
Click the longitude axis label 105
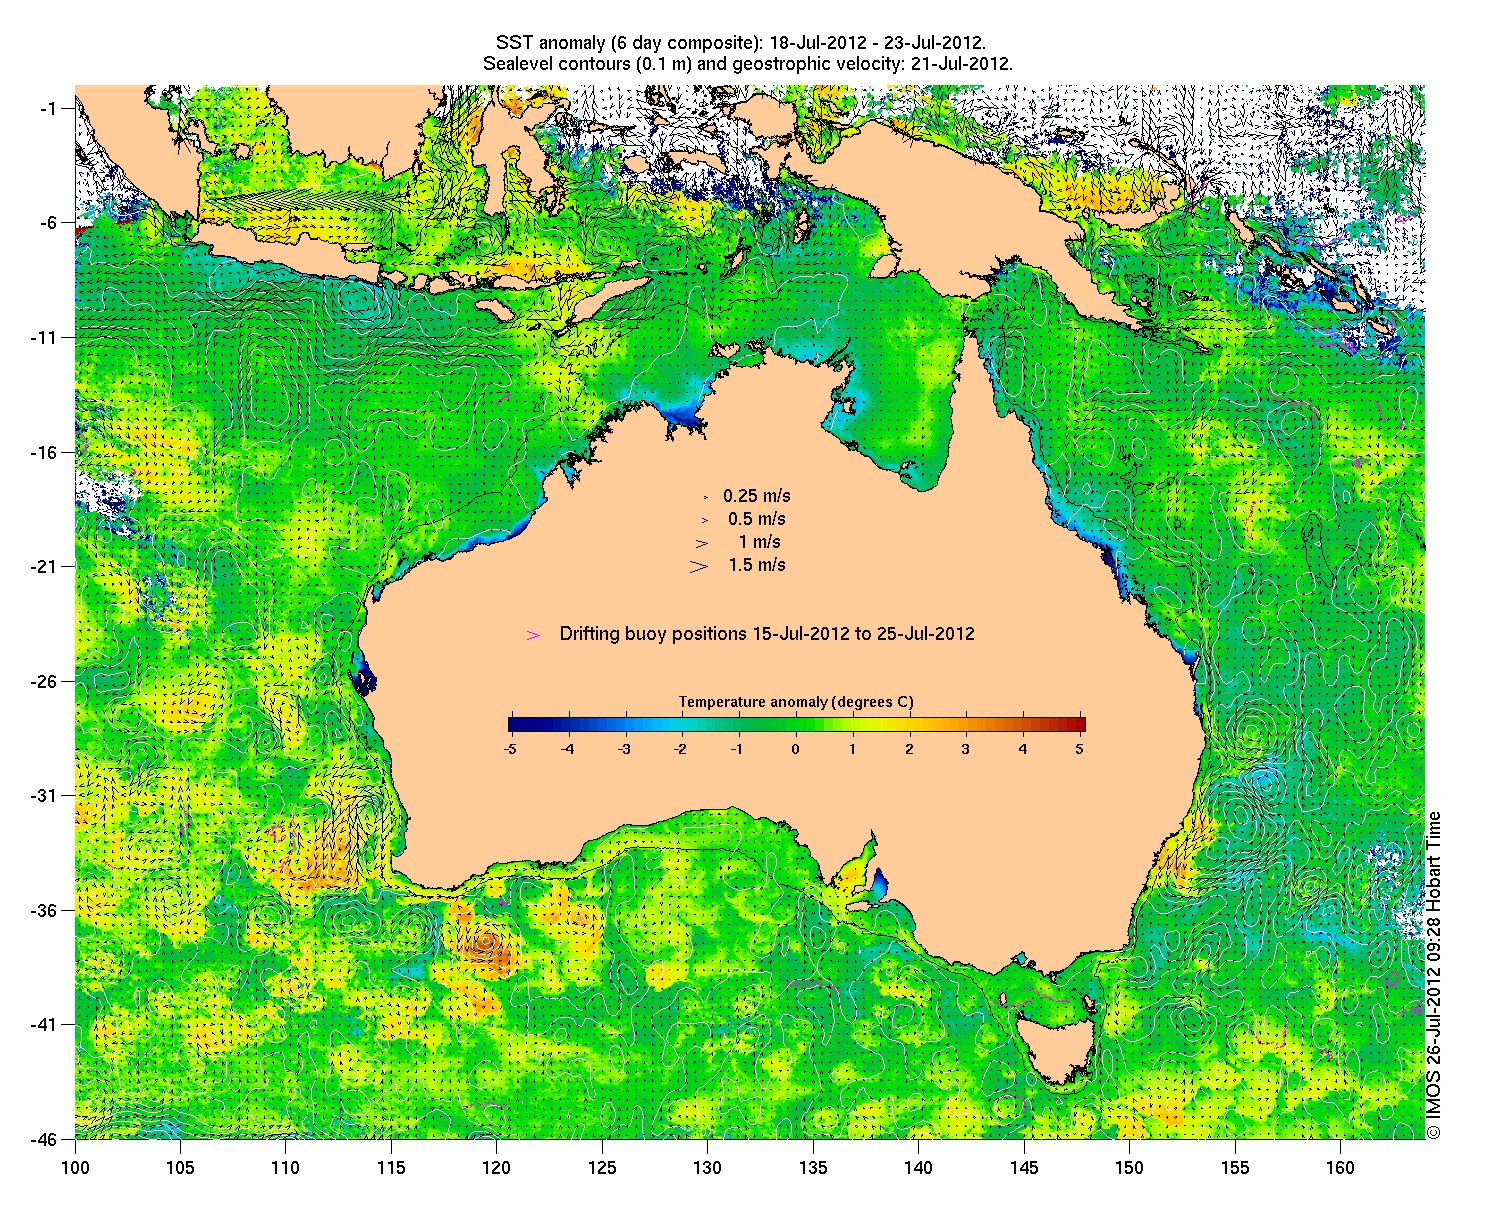coord(180,1168)
